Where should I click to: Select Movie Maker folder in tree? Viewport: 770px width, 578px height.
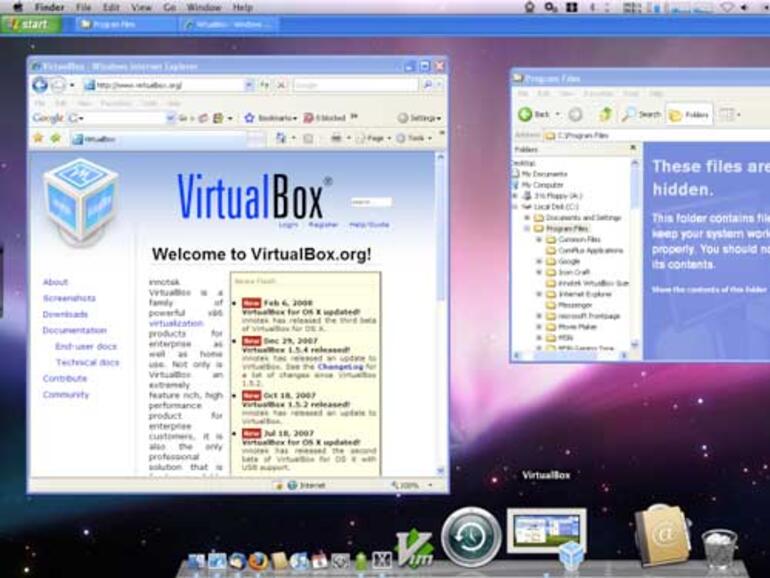pos(572,327)
